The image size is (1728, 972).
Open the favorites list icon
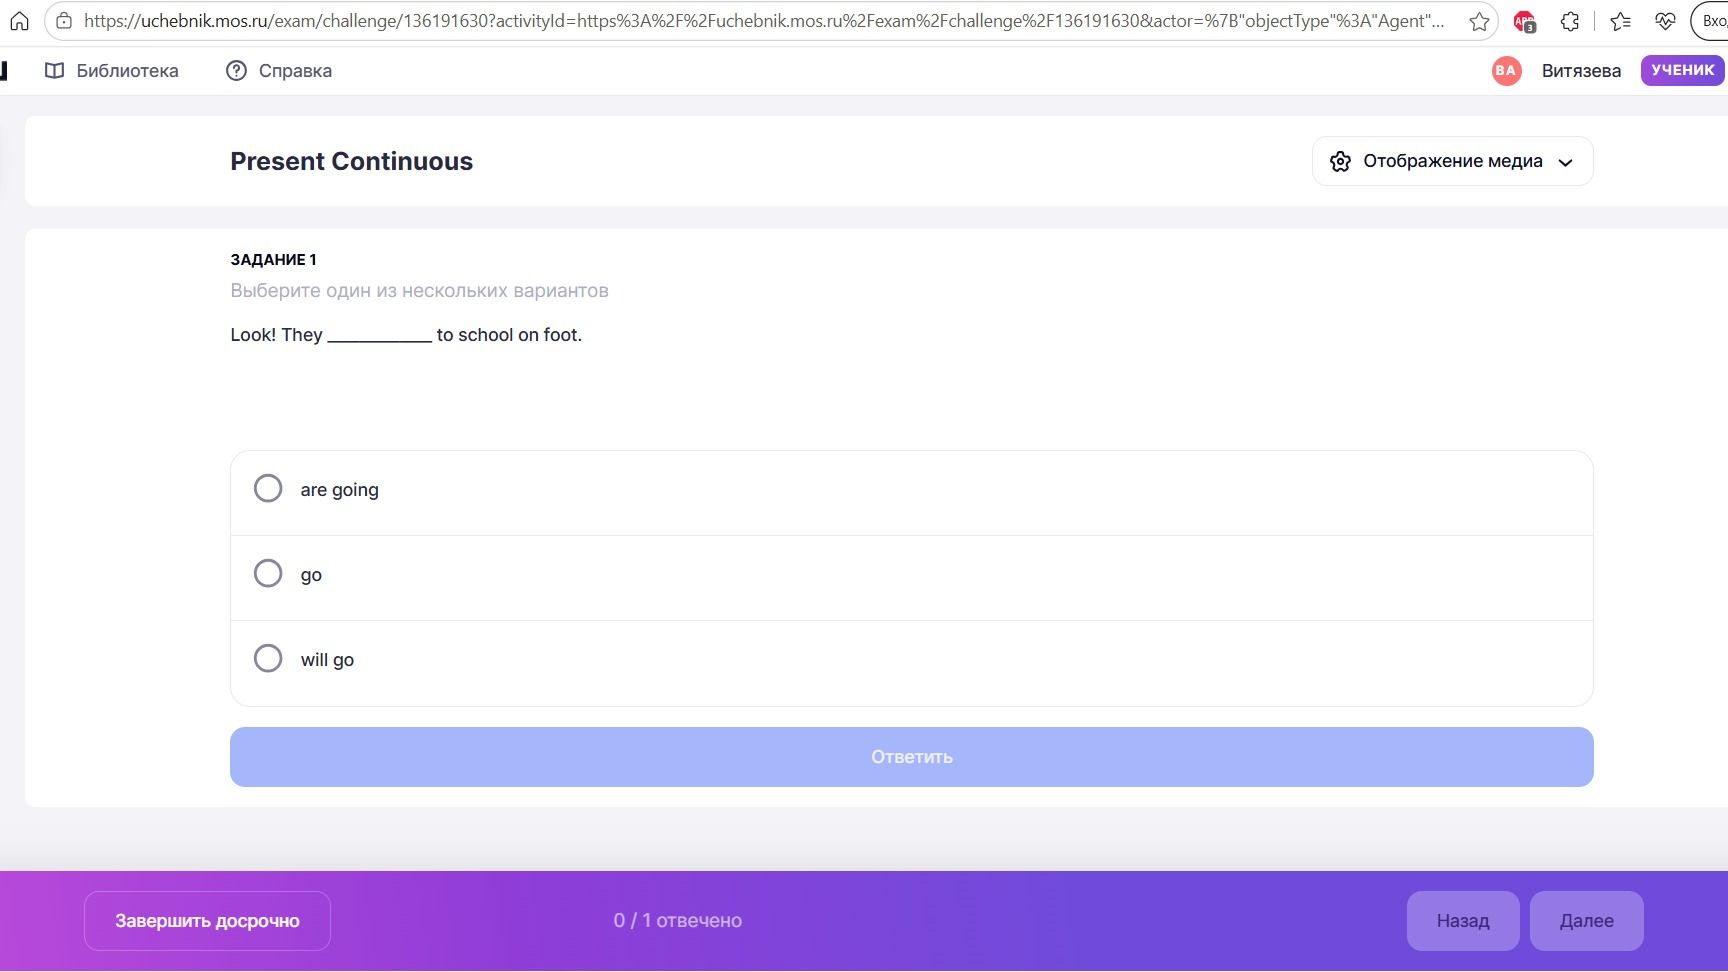click(x=1621, y=21)
